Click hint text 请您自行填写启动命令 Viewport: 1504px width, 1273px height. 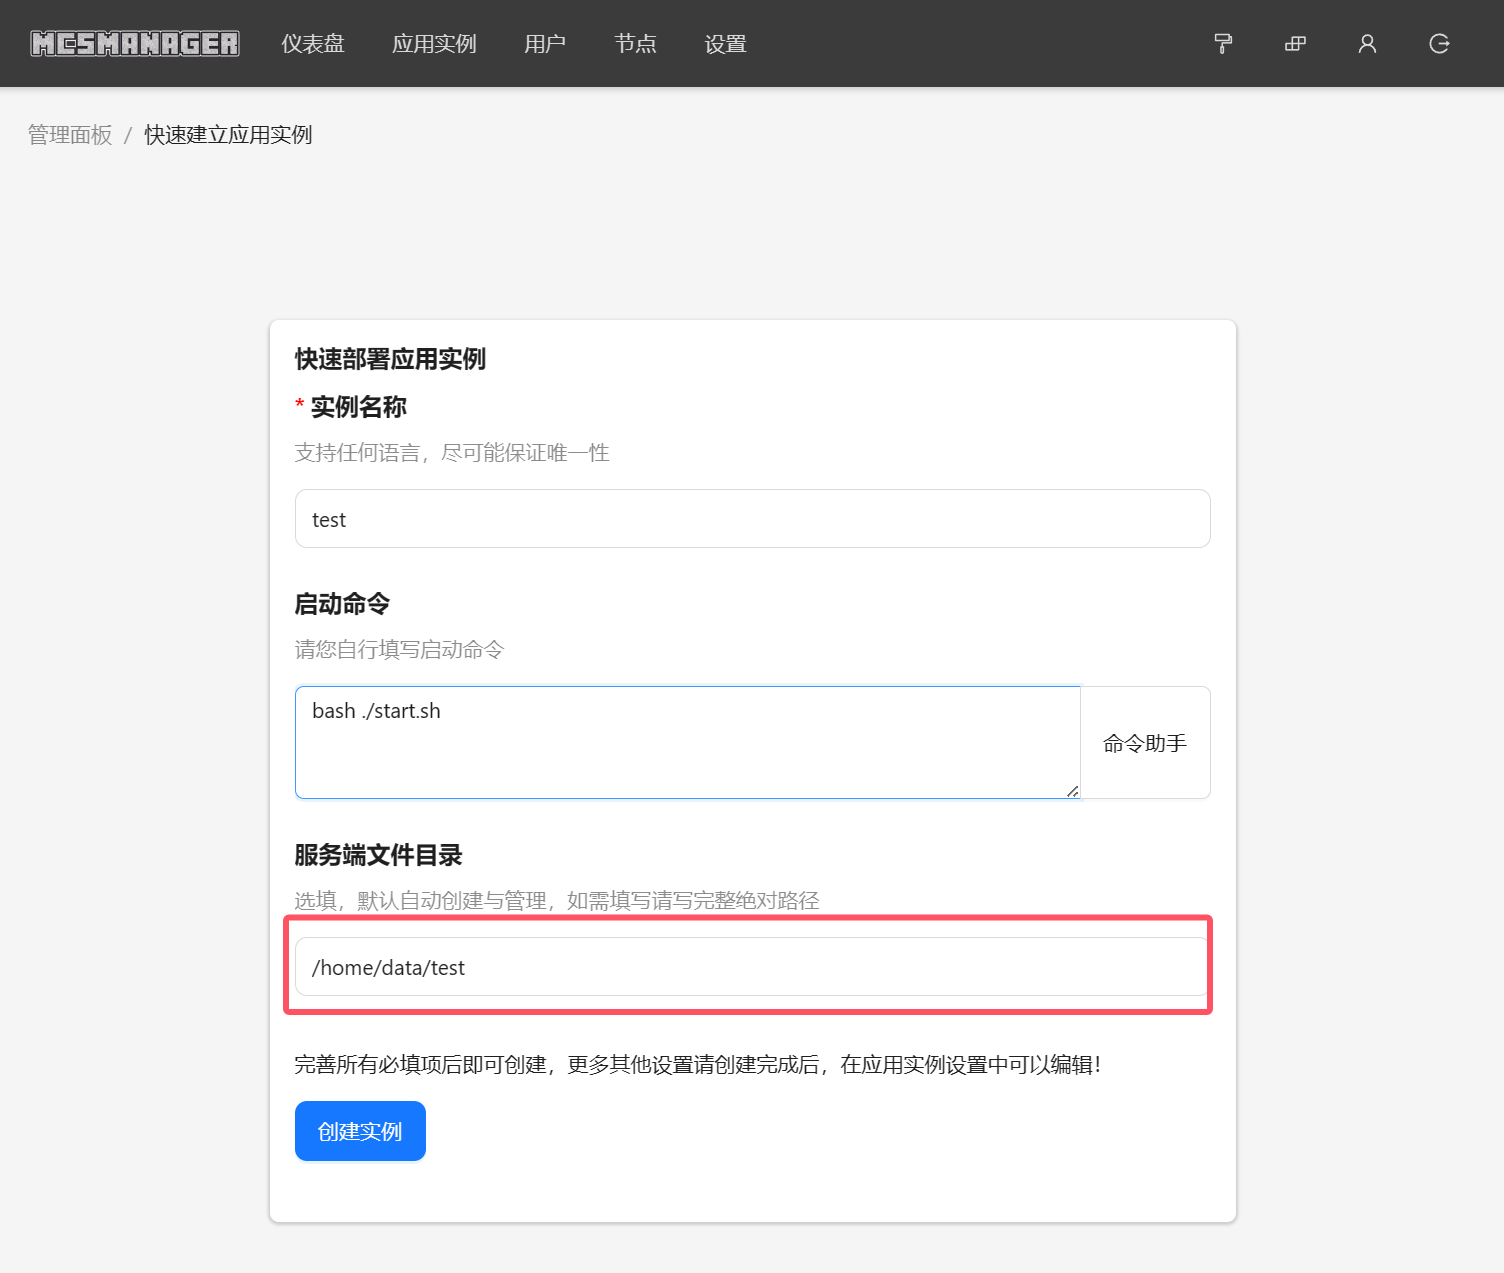pos(399,650)
